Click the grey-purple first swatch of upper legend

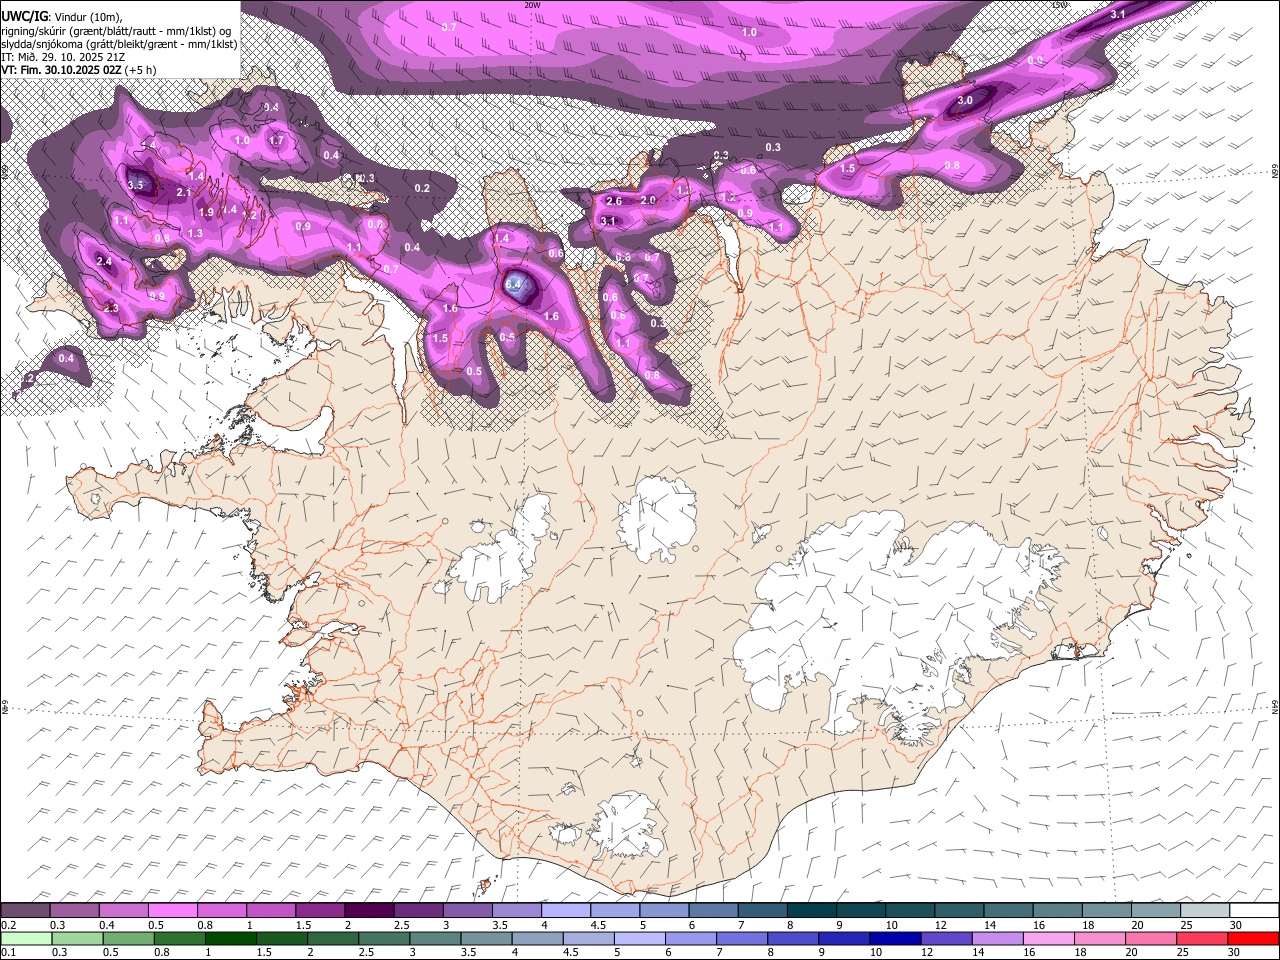tap(26, 910)
